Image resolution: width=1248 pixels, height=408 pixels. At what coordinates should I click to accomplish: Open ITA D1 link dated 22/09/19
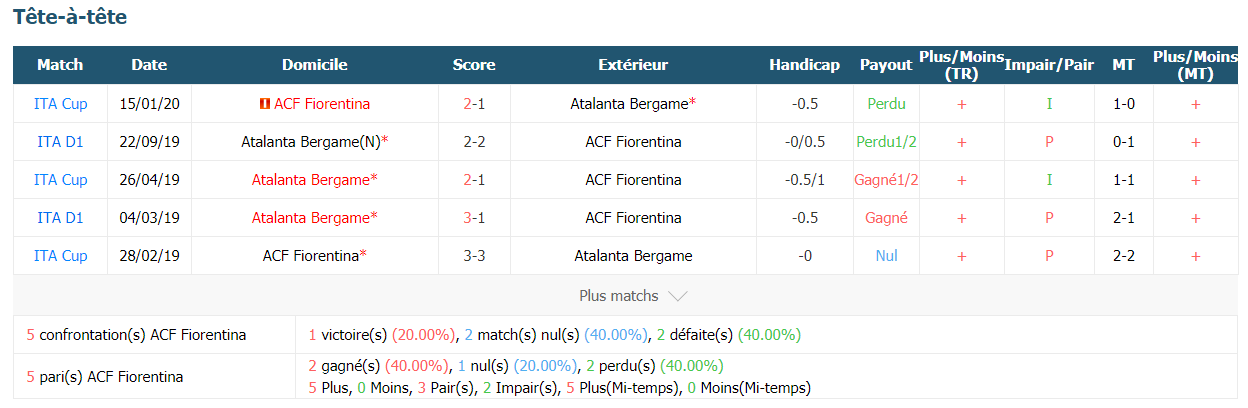tap(60, 142)
